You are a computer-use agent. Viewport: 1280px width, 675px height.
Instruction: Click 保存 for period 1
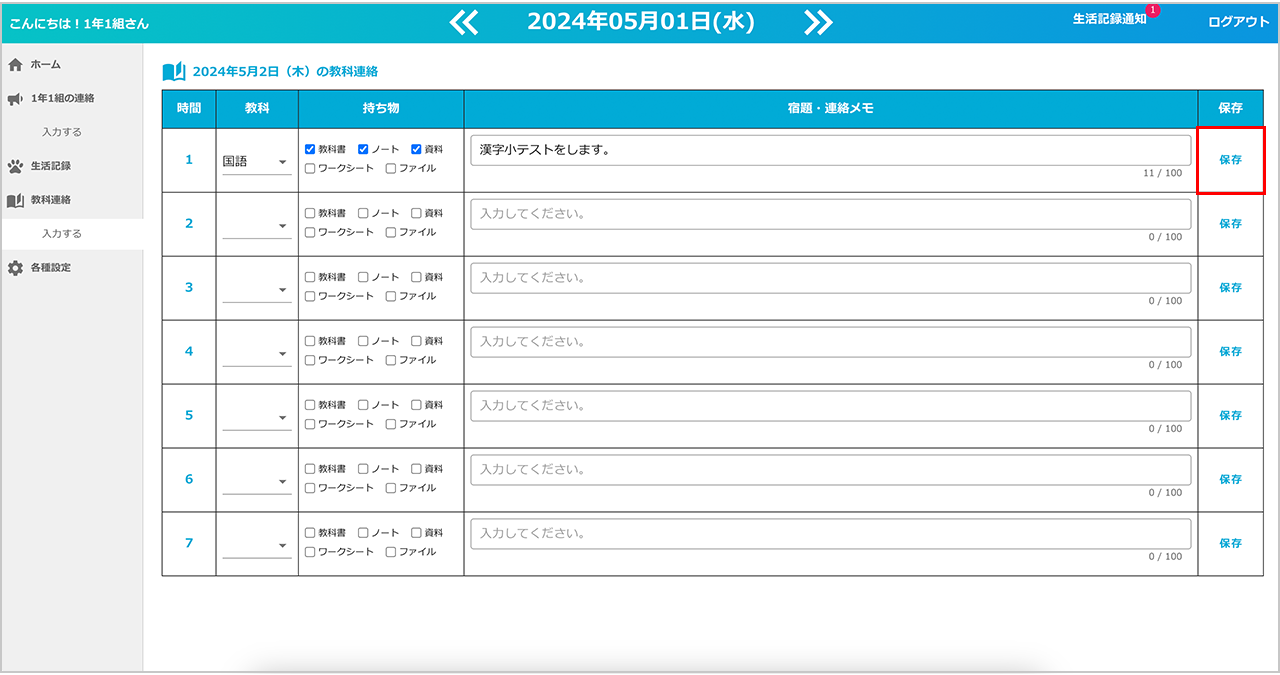coord(1230,160)
